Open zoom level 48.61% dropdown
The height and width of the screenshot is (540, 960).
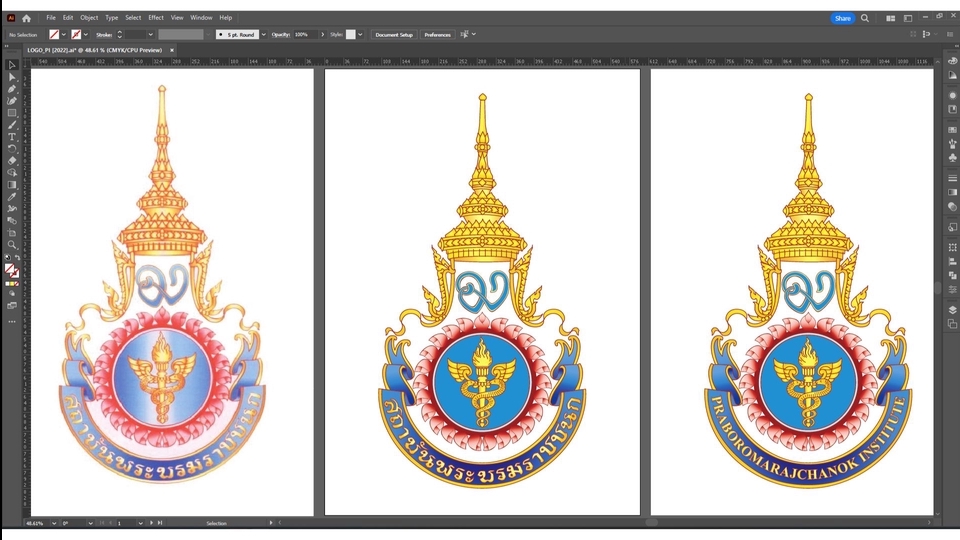coord(54,523)
